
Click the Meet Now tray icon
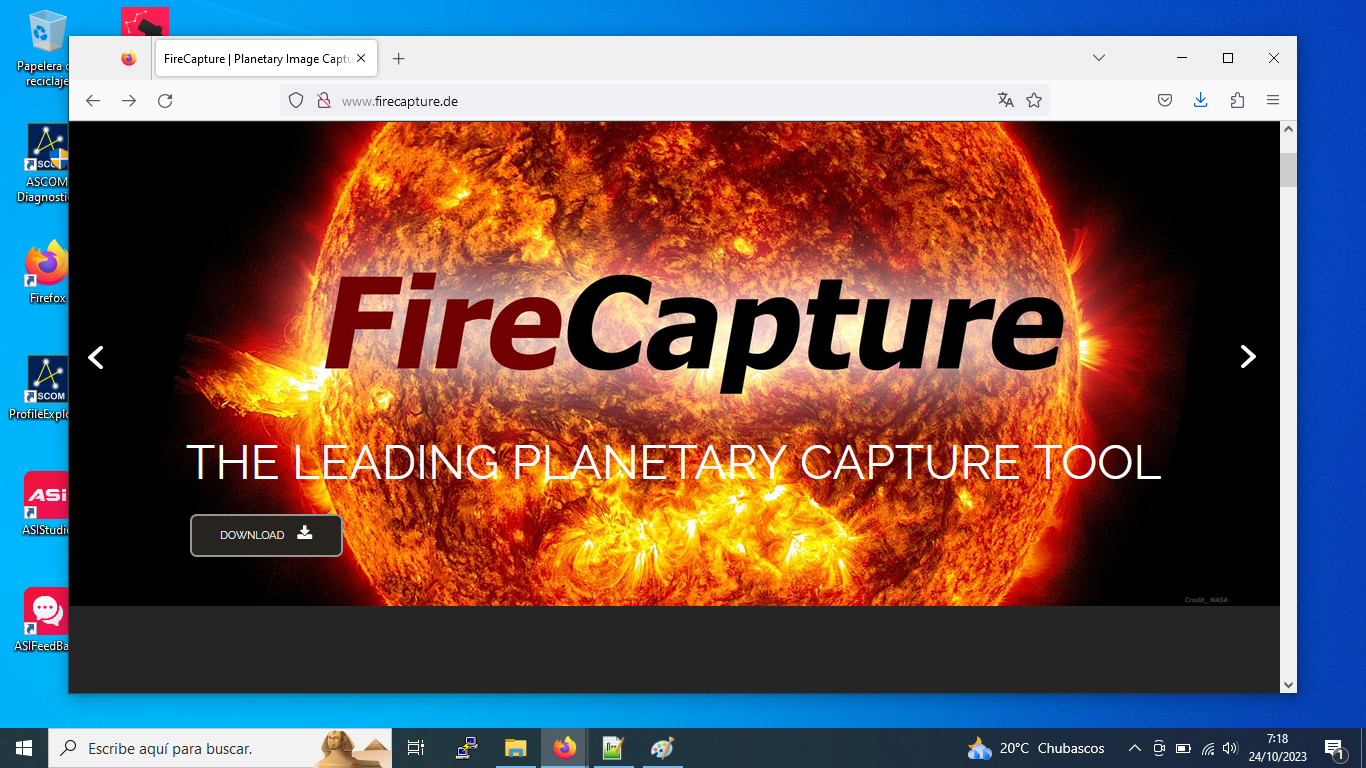(x=1159, y=748)
